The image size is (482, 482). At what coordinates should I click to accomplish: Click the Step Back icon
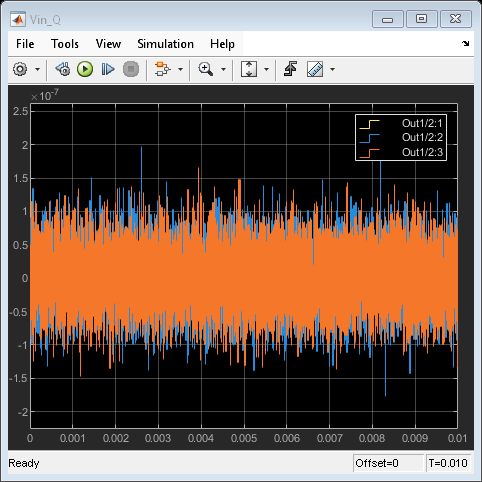point(63,69)
